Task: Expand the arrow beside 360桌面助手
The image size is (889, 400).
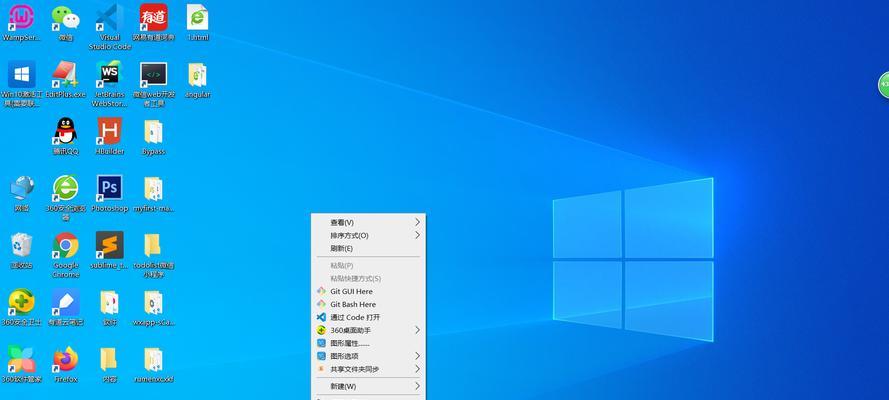Action: [x=418, y=330]
